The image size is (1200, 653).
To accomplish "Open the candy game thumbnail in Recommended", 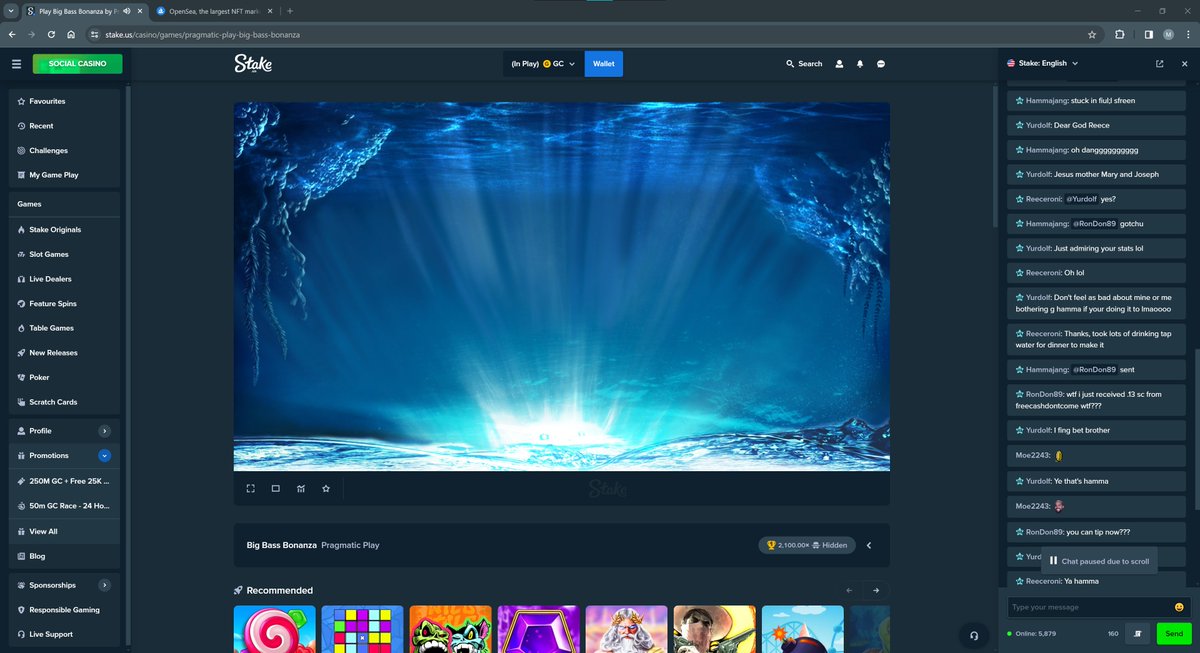I will 274,629.
